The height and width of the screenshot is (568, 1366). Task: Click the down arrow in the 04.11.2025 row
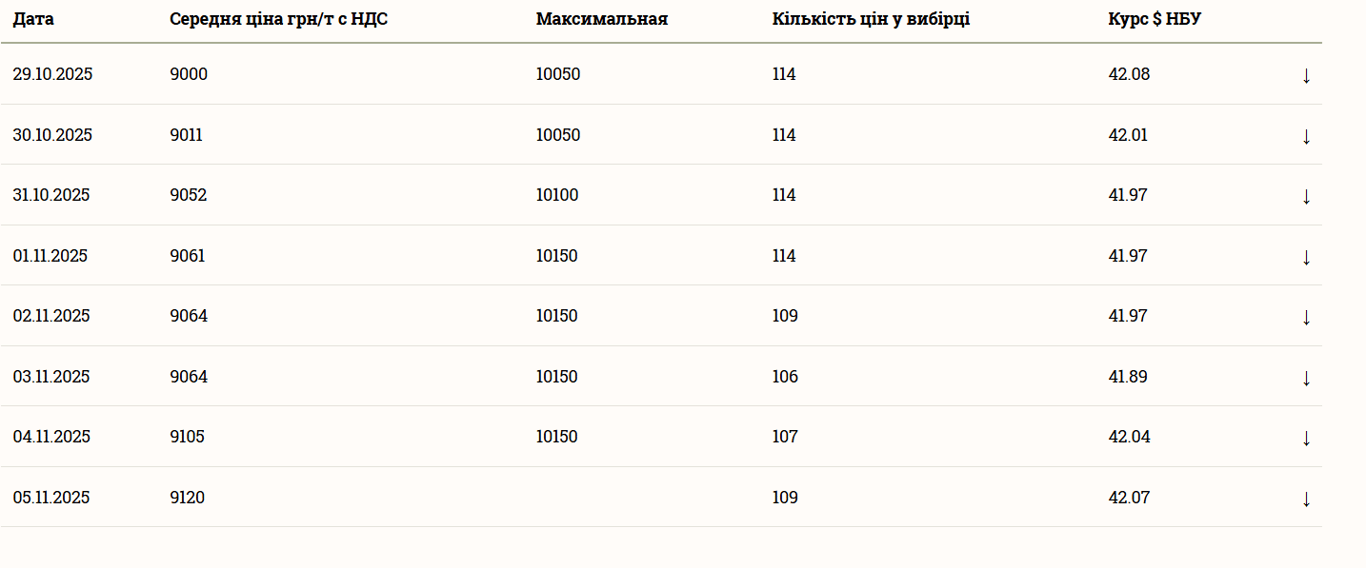1306,438
